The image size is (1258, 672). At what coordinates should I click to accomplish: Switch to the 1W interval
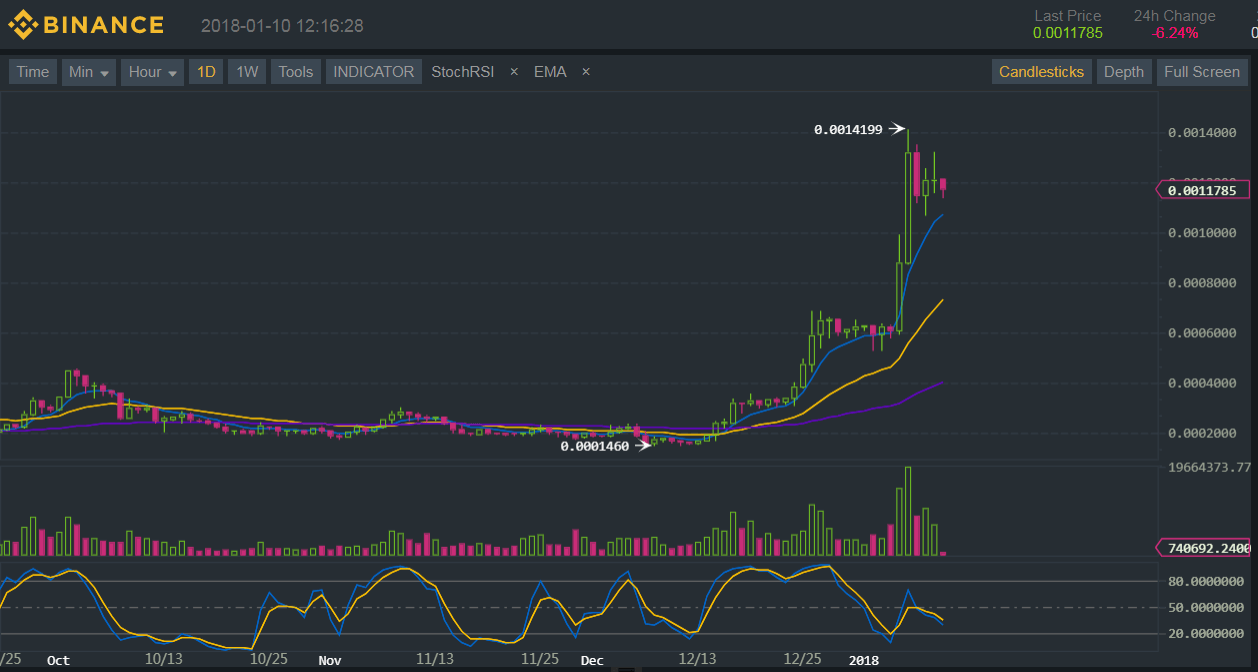point(247,72)
